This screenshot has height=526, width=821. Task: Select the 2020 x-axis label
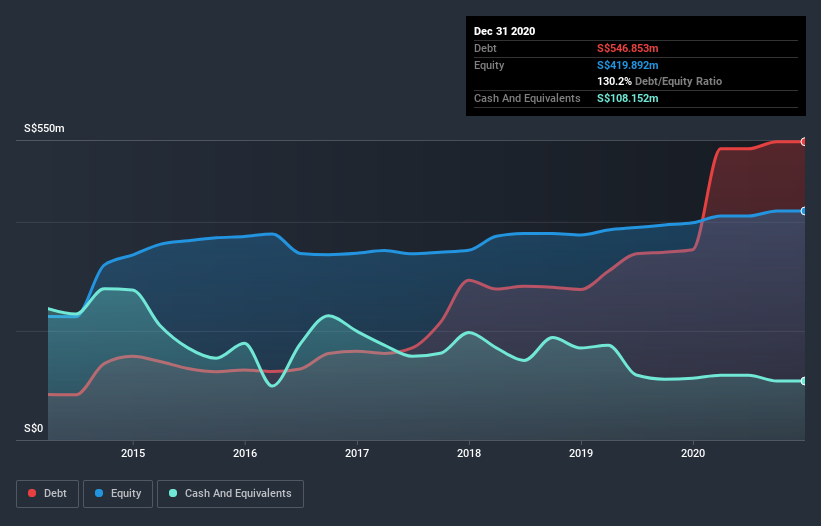click(693, 453)
